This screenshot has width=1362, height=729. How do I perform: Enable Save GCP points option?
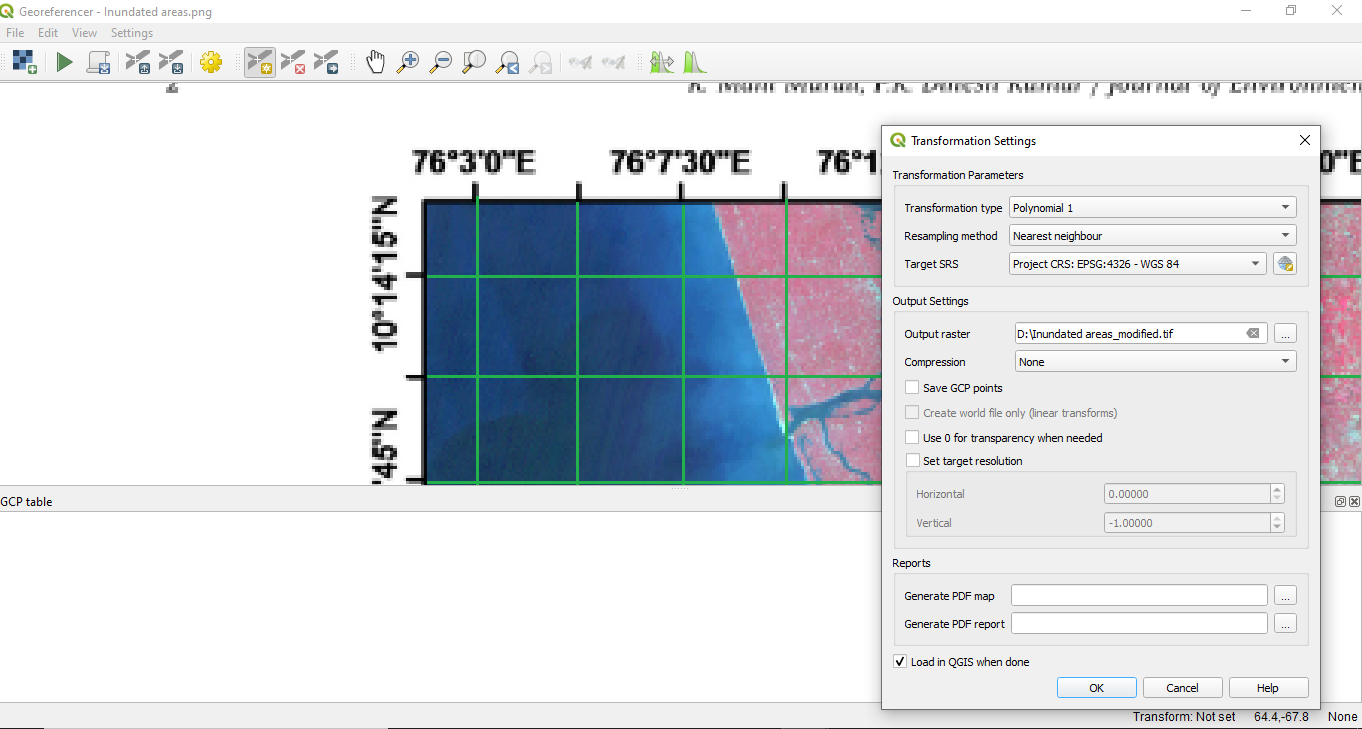911,387
